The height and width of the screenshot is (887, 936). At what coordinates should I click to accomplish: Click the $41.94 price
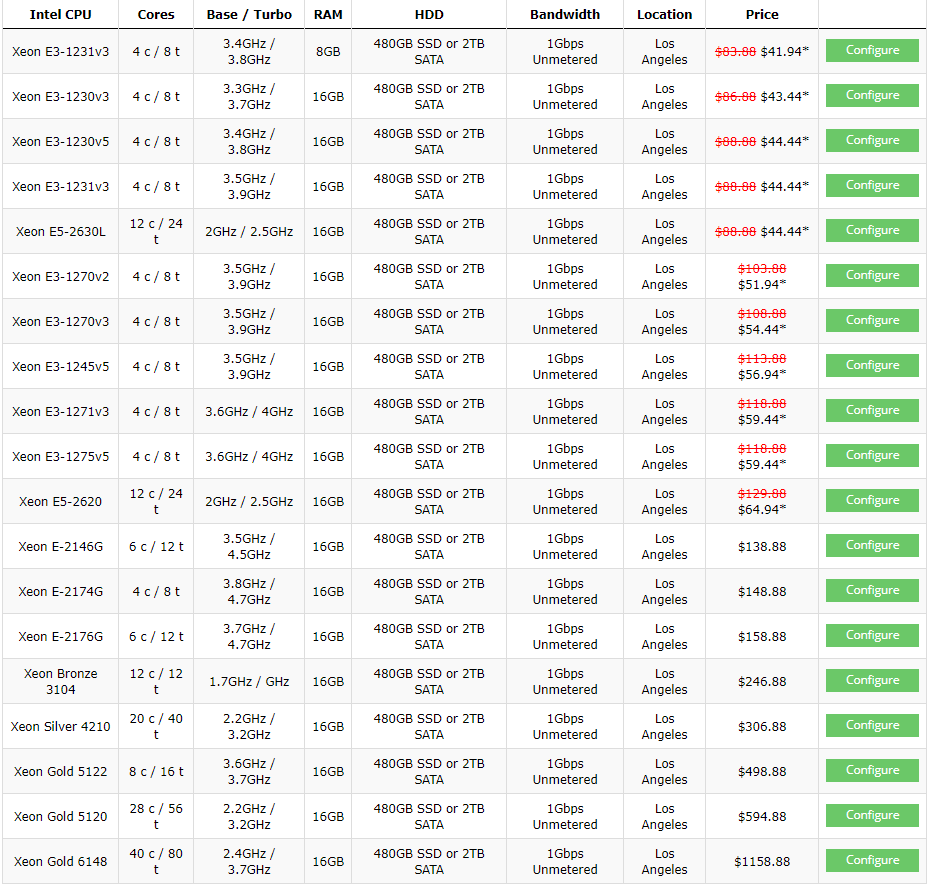pyautogui.click(x=784, y=51)
